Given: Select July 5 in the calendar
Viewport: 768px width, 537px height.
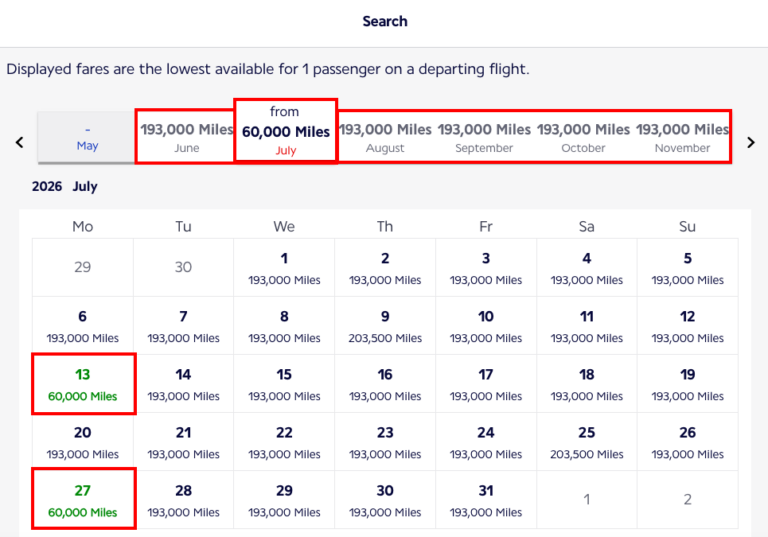Looking at the screenshot, I should pos(688,268).
